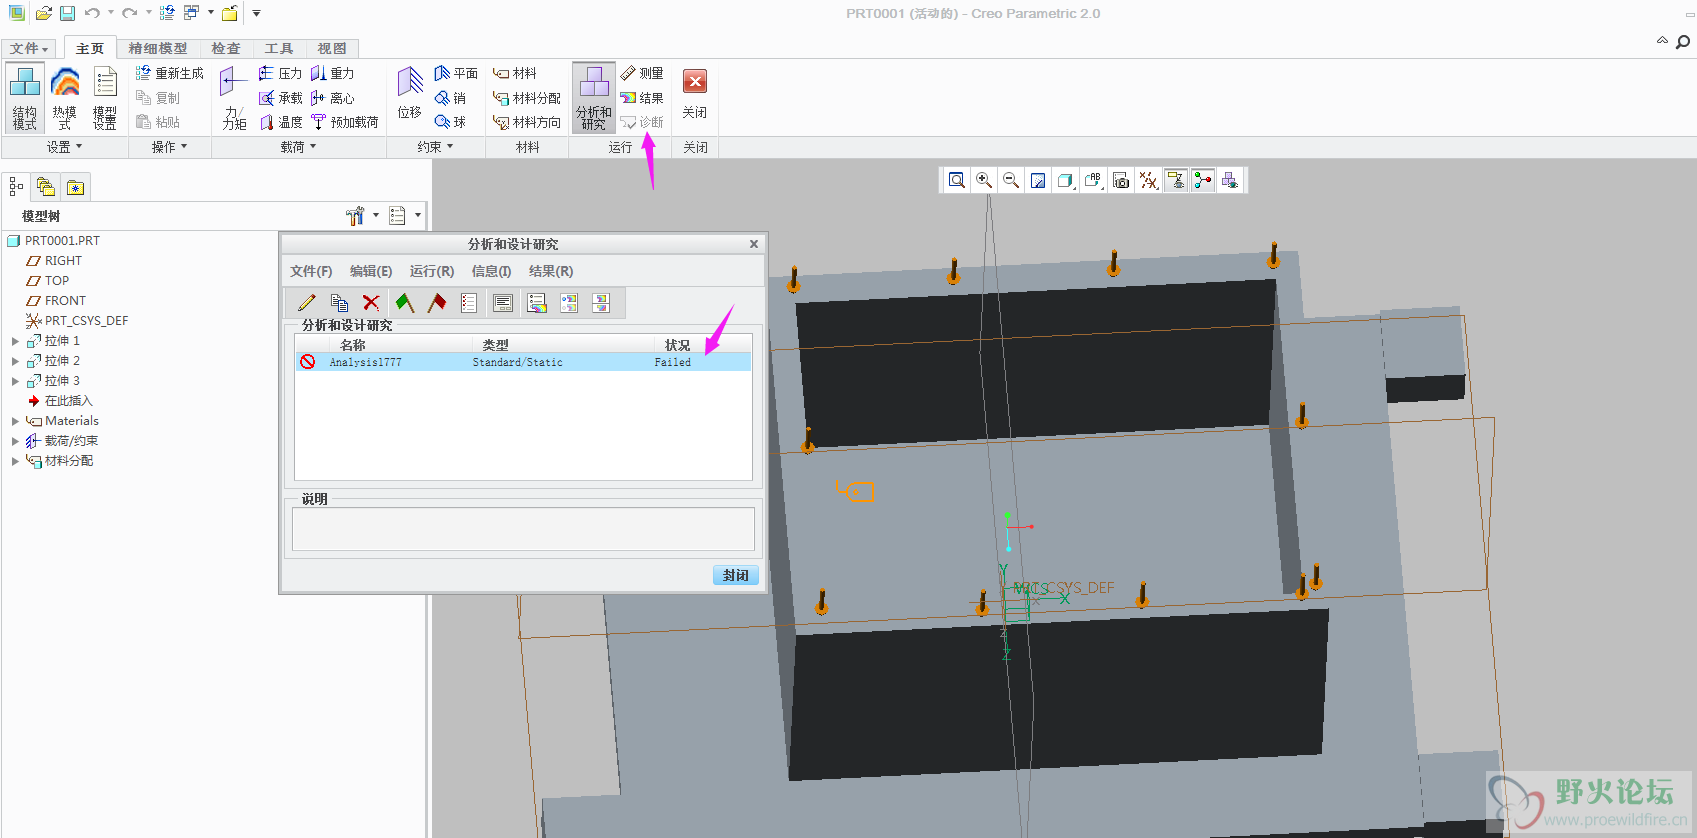Add a 离心 centrifugal load
The height and width of the screenshot is (838, 1697).
pos(332,98)
